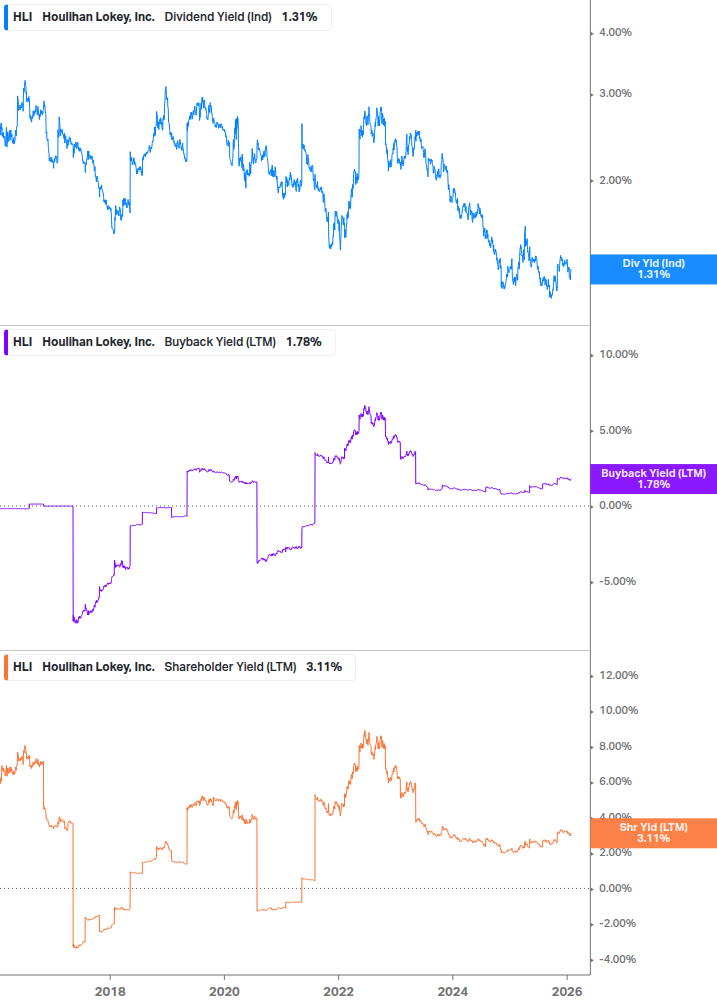Click the purple color bar of the Buyback Yield legend
Viewport: 717px width, 1005px height.
[6, 342]
